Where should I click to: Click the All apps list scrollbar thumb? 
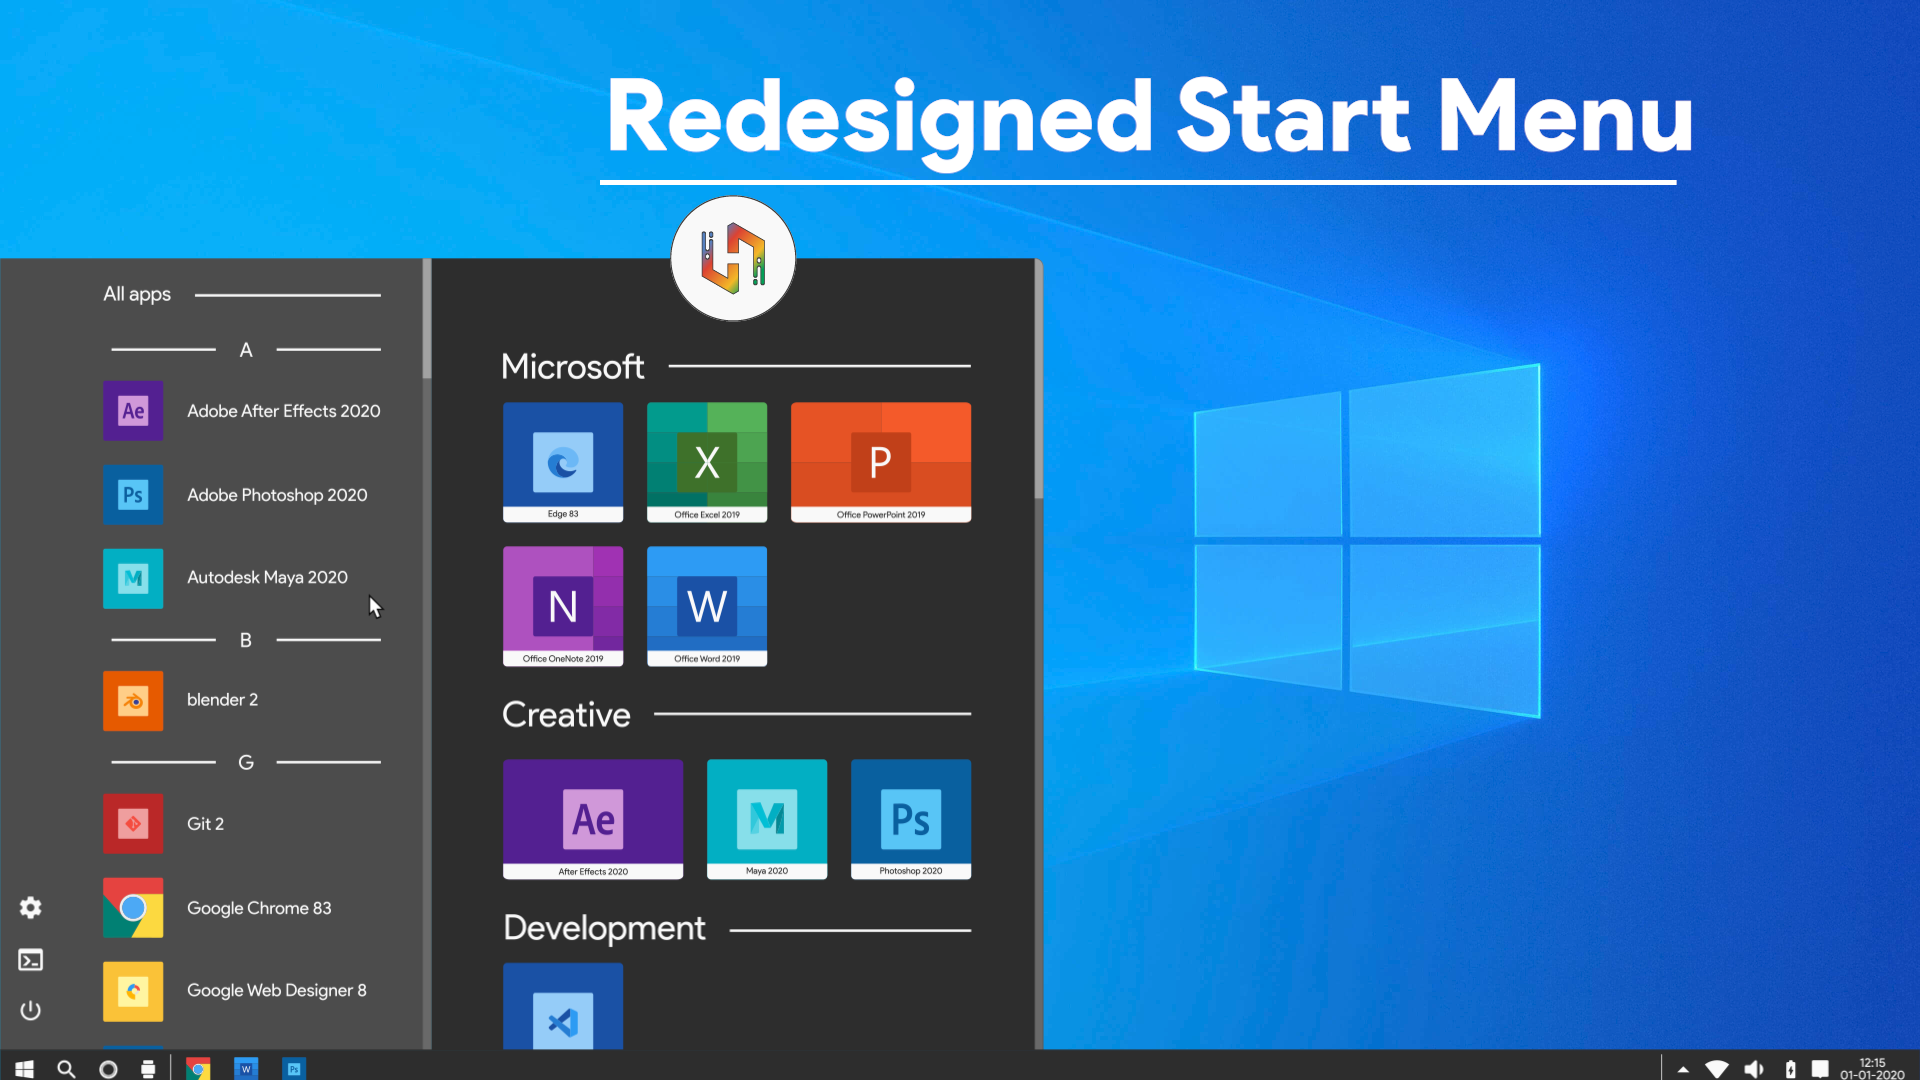(x=427, y=319)
